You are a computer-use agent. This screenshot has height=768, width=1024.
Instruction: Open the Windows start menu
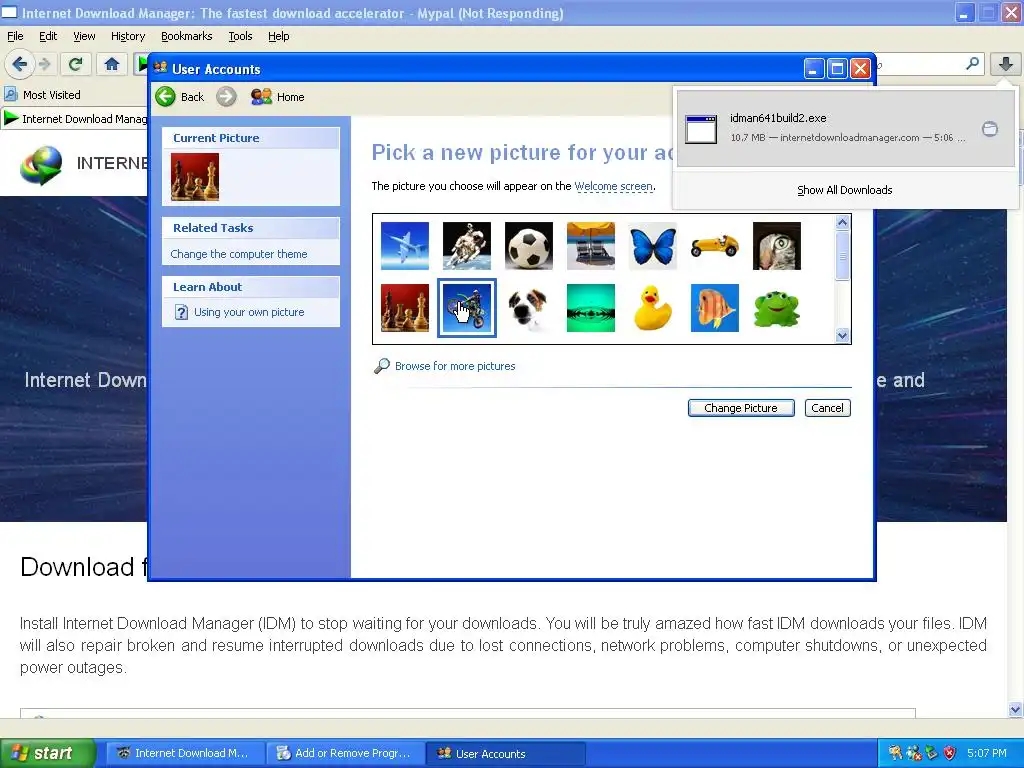click(47, 753)
